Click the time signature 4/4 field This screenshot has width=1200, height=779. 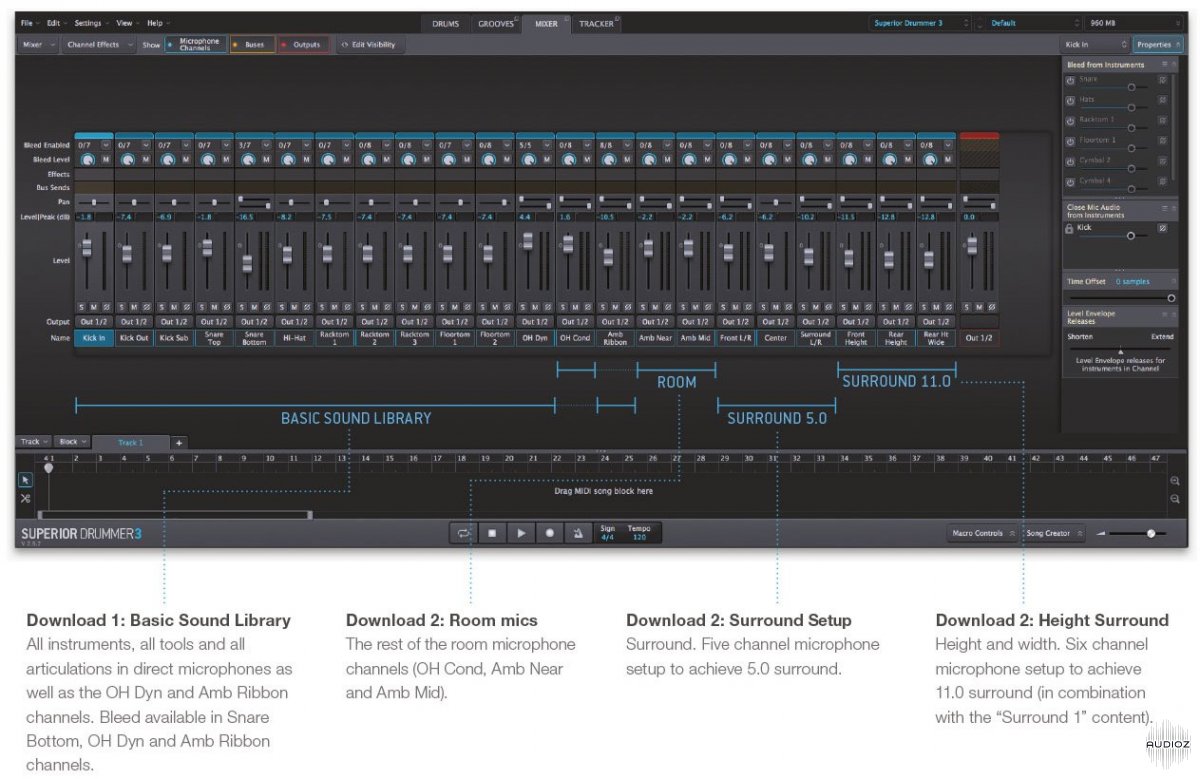[608, 533]
